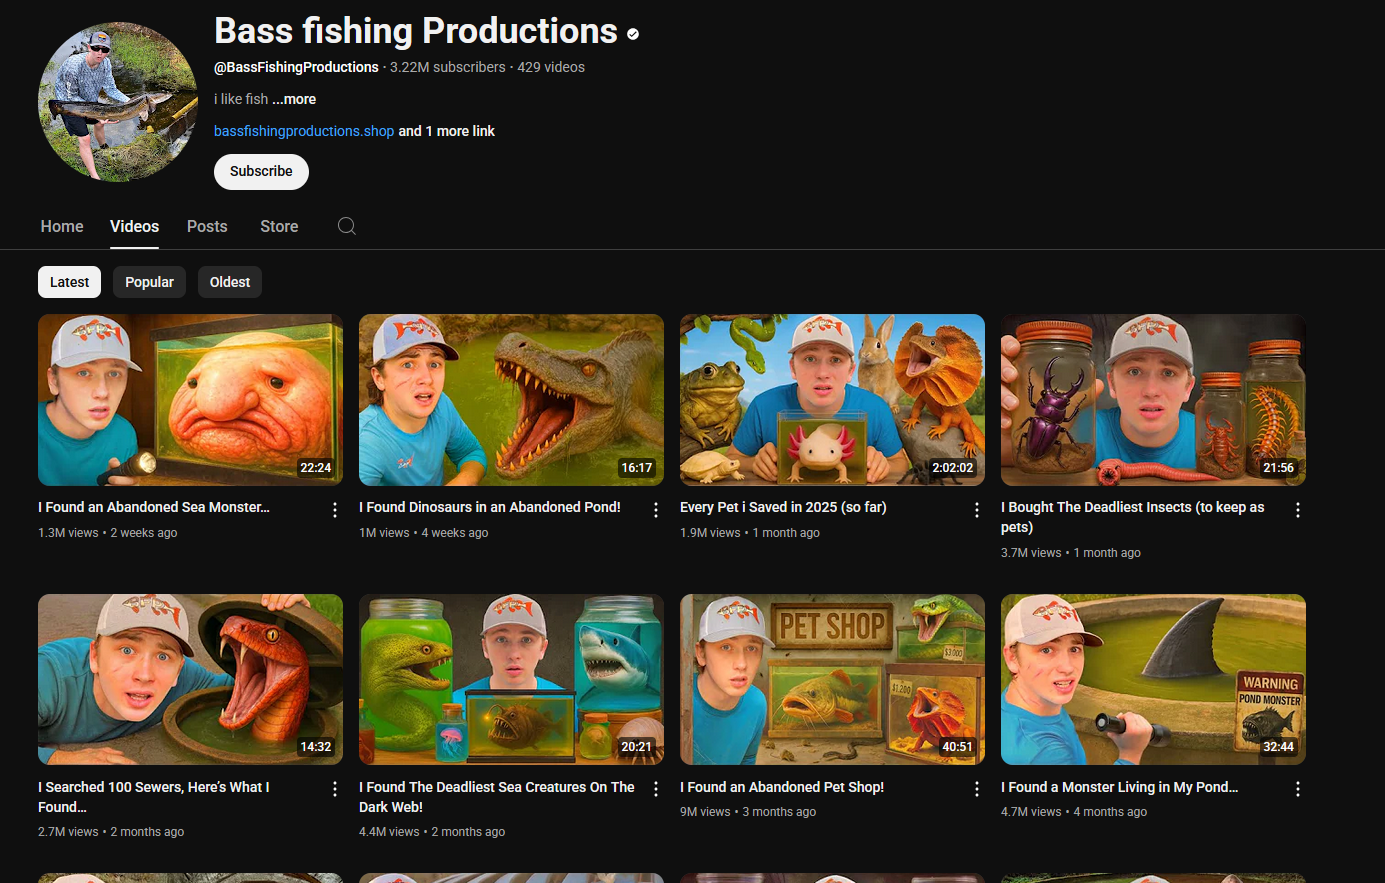Open options menu for Dinosaurs in Abandoned Pond video
Viewport: 1385px width, 883px height.
coord(656,510)
